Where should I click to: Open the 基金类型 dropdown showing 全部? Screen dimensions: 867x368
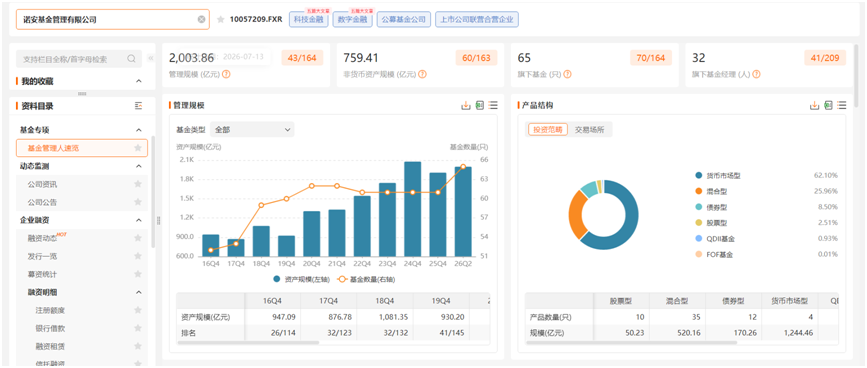pyautogui.click(x=252, y=130)
